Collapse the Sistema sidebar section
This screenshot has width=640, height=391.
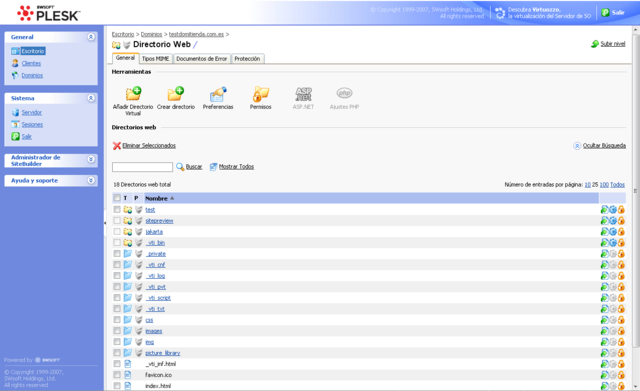91,98
